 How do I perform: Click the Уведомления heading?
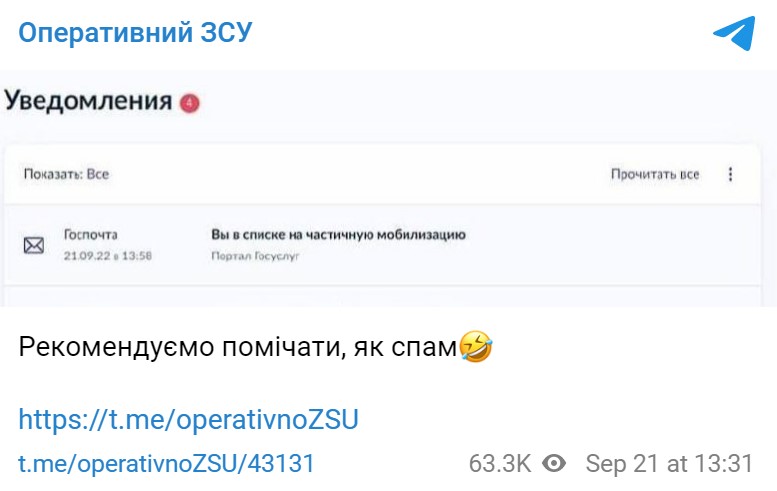(x=89, y=101)
